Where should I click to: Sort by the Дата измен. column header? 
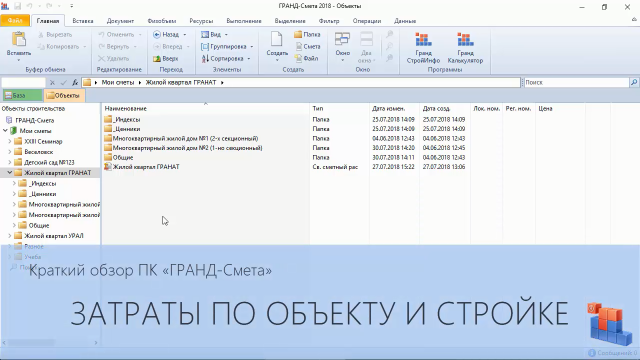coord(395,109)
